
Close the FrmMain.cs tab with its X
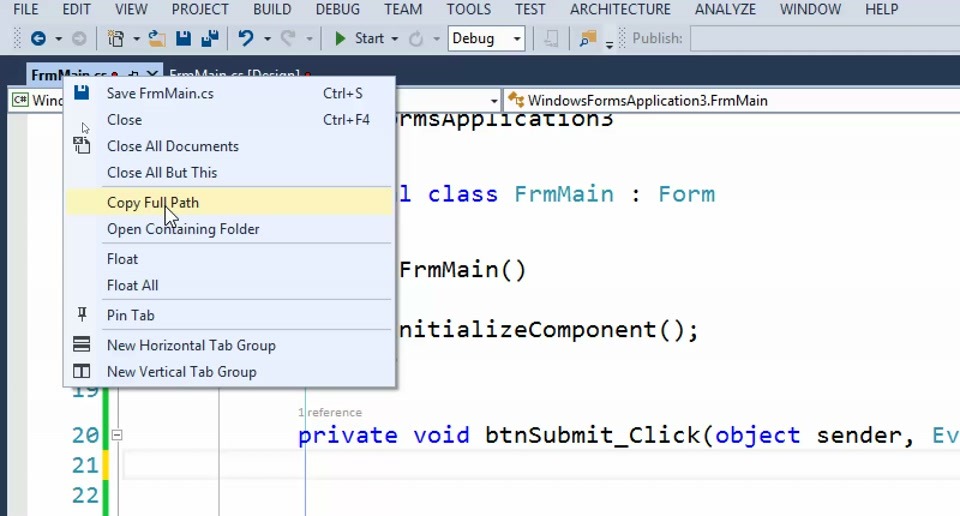[152, 75]
